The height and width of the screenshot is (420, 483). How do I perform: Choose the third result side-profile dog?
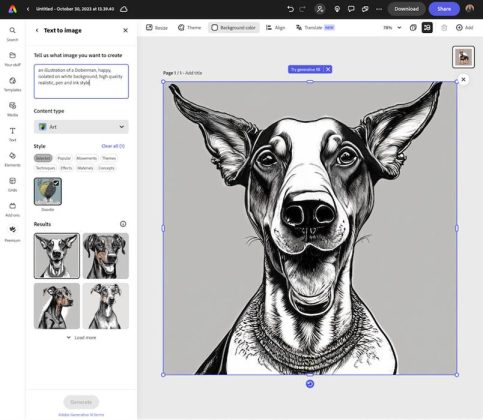[57, 306]
